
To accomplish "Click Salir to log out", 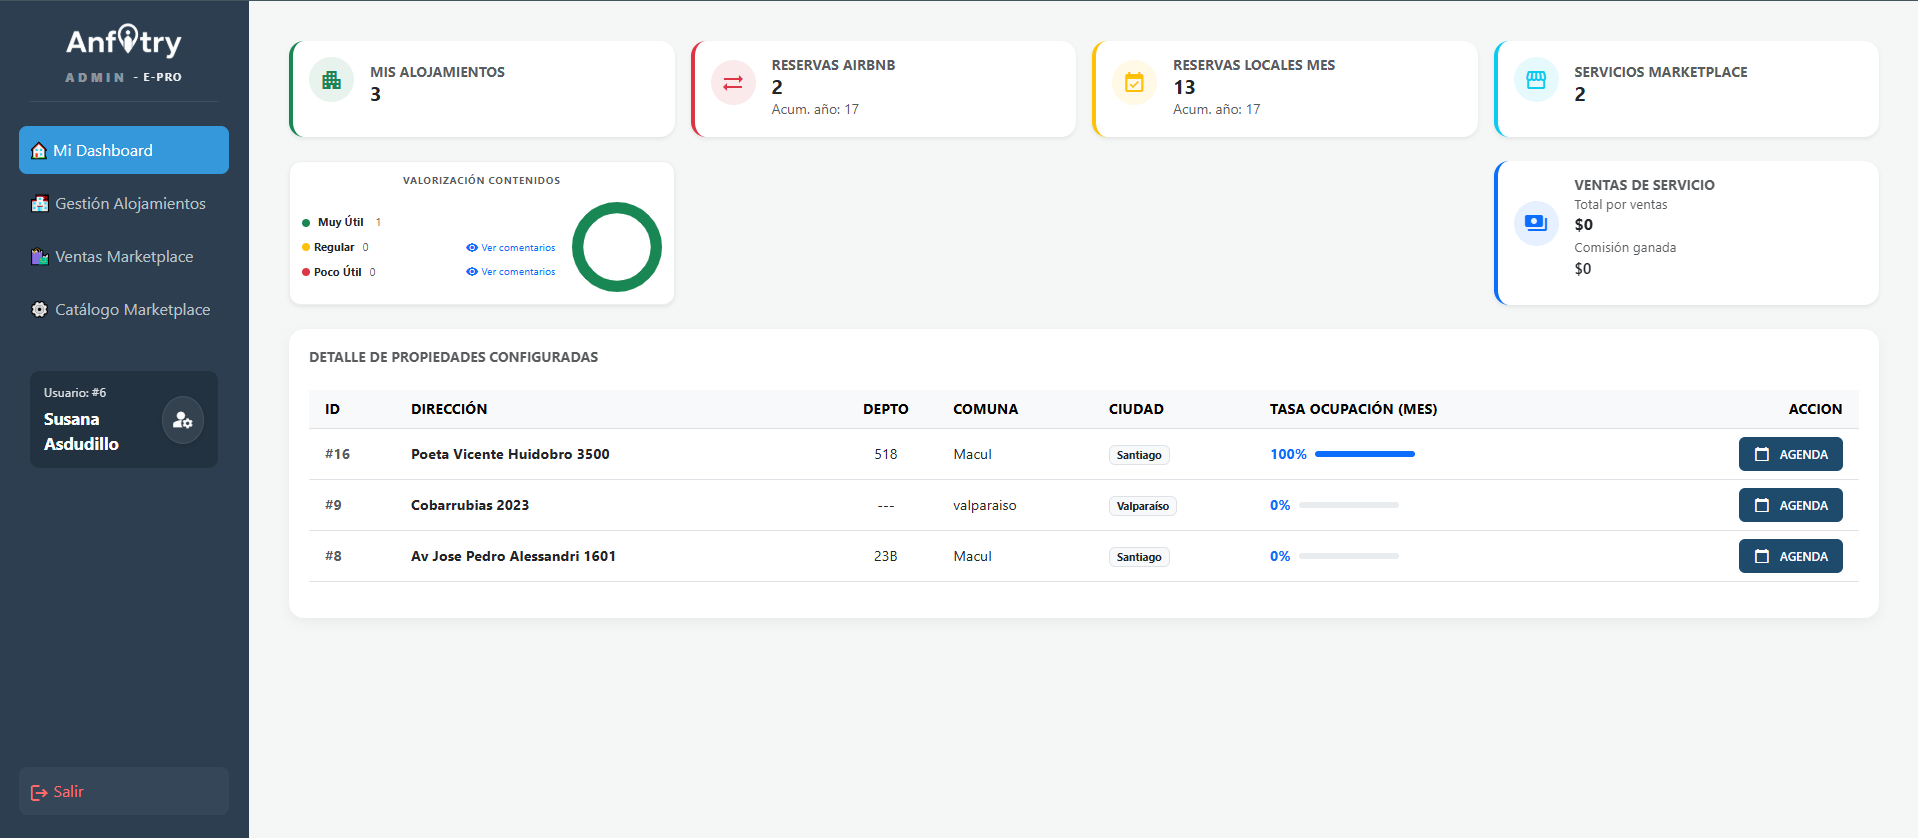I will click(124, 791).
